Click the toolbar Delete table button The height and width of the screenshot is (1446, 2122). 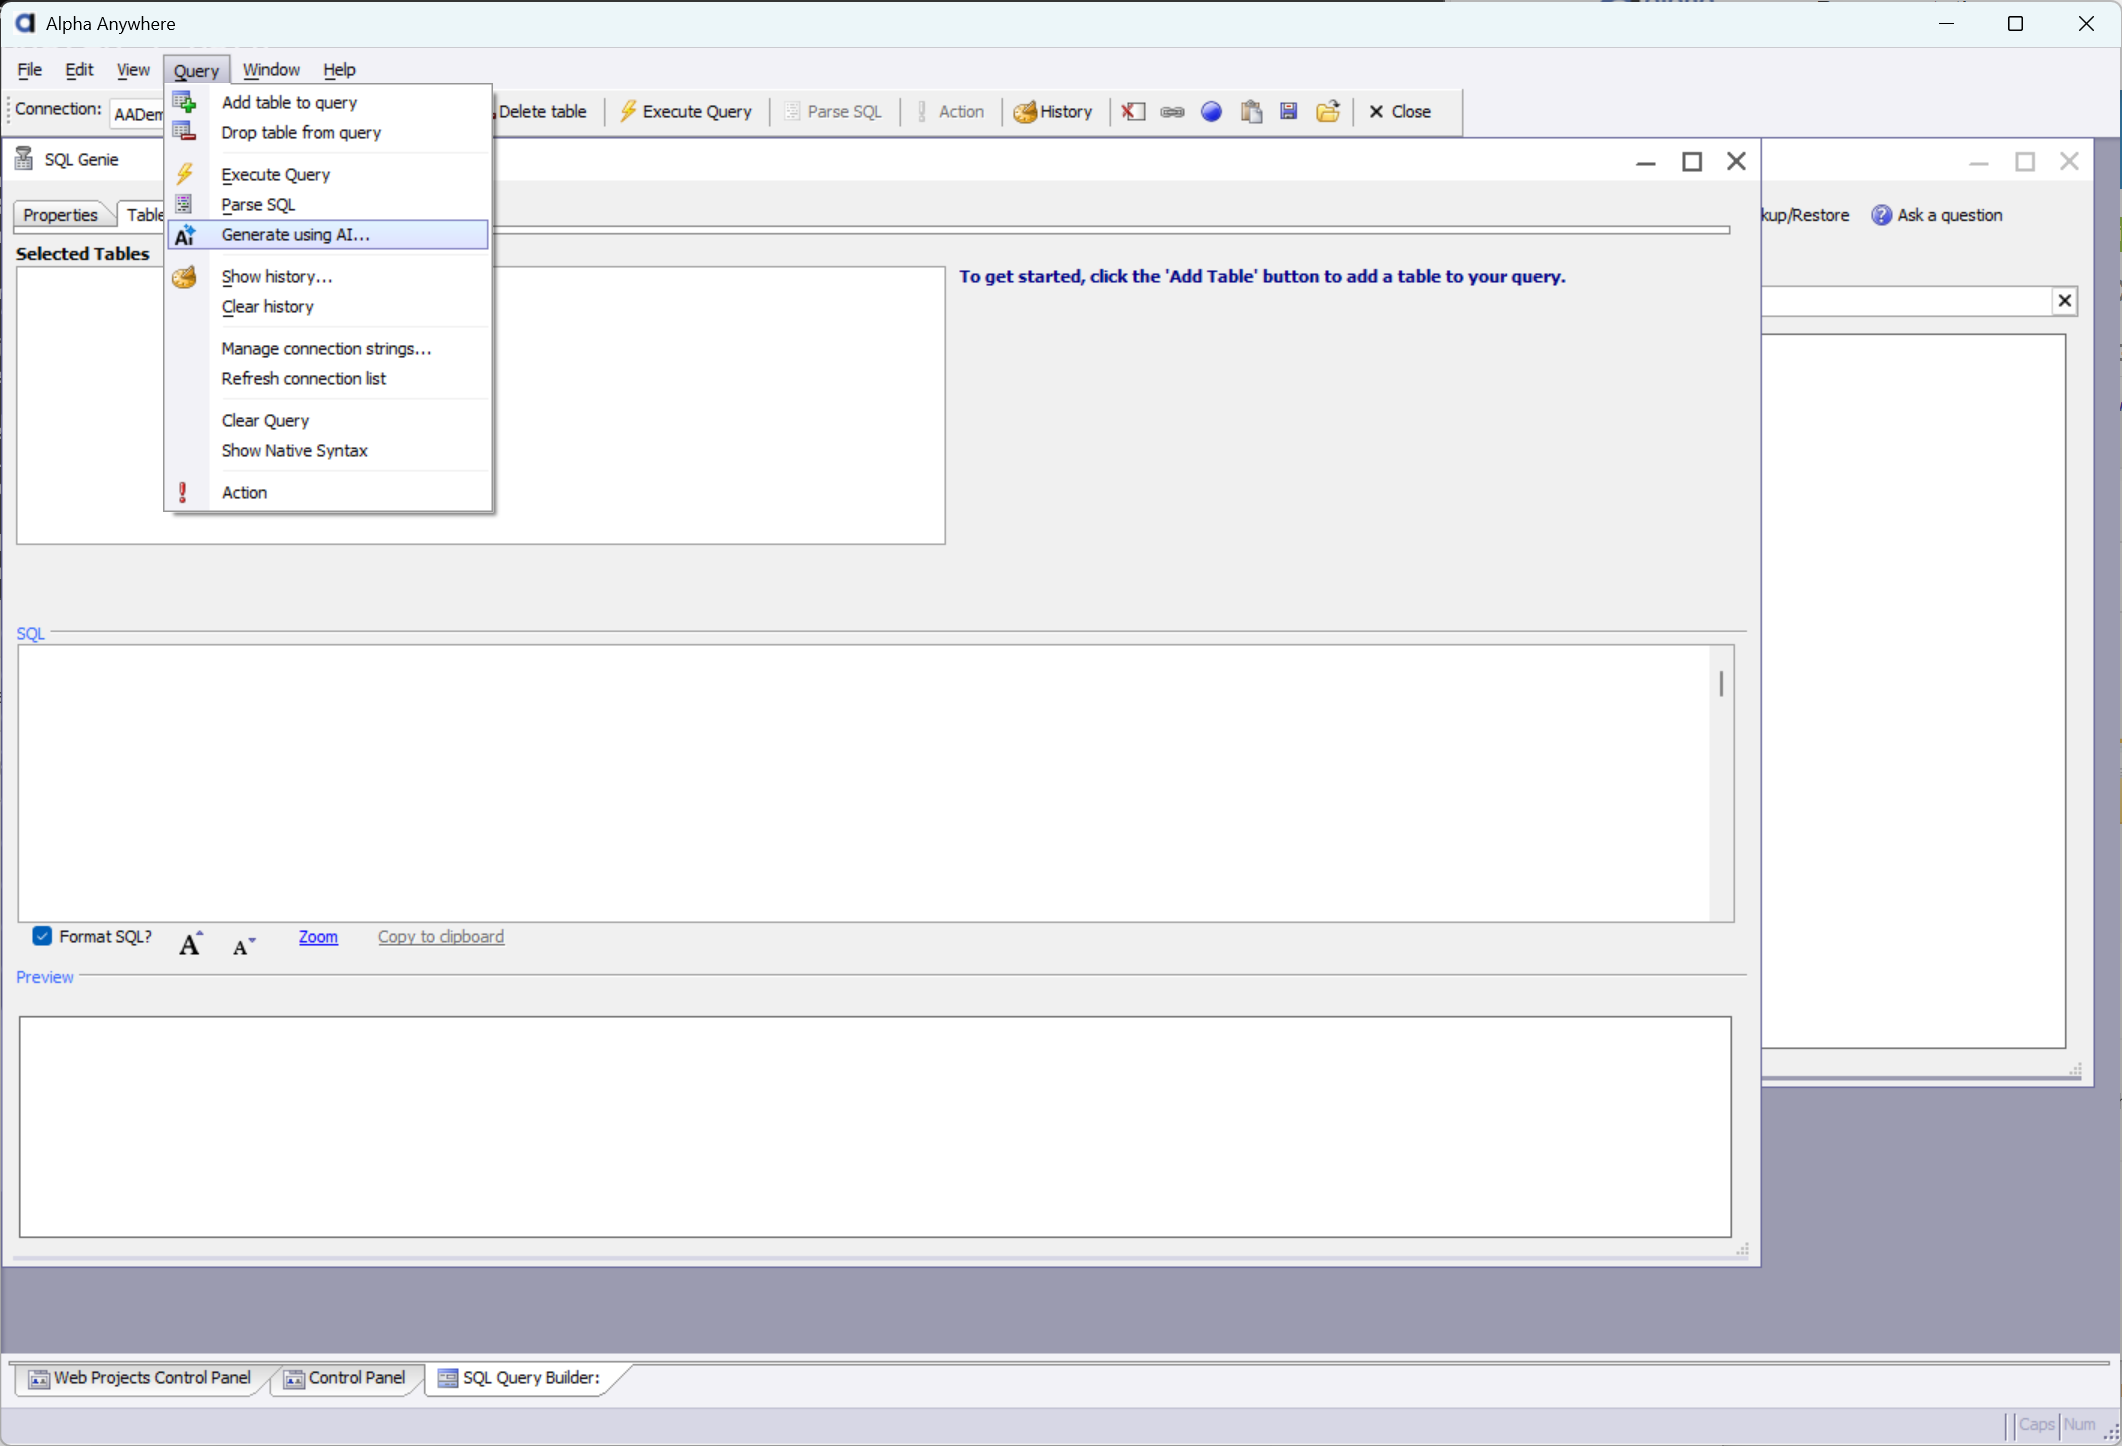[541, 111]
